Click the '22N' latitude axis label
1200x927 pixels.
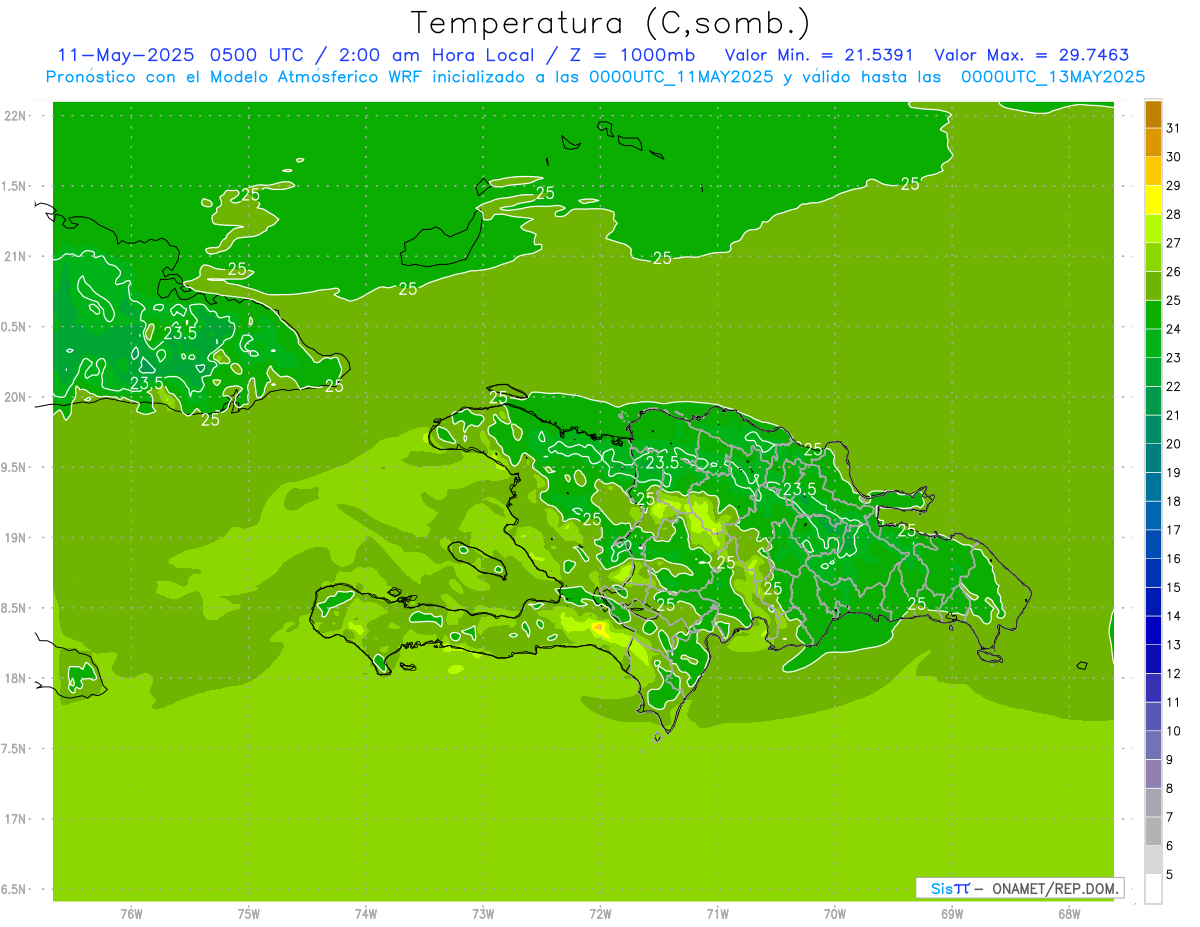(15, 116)
